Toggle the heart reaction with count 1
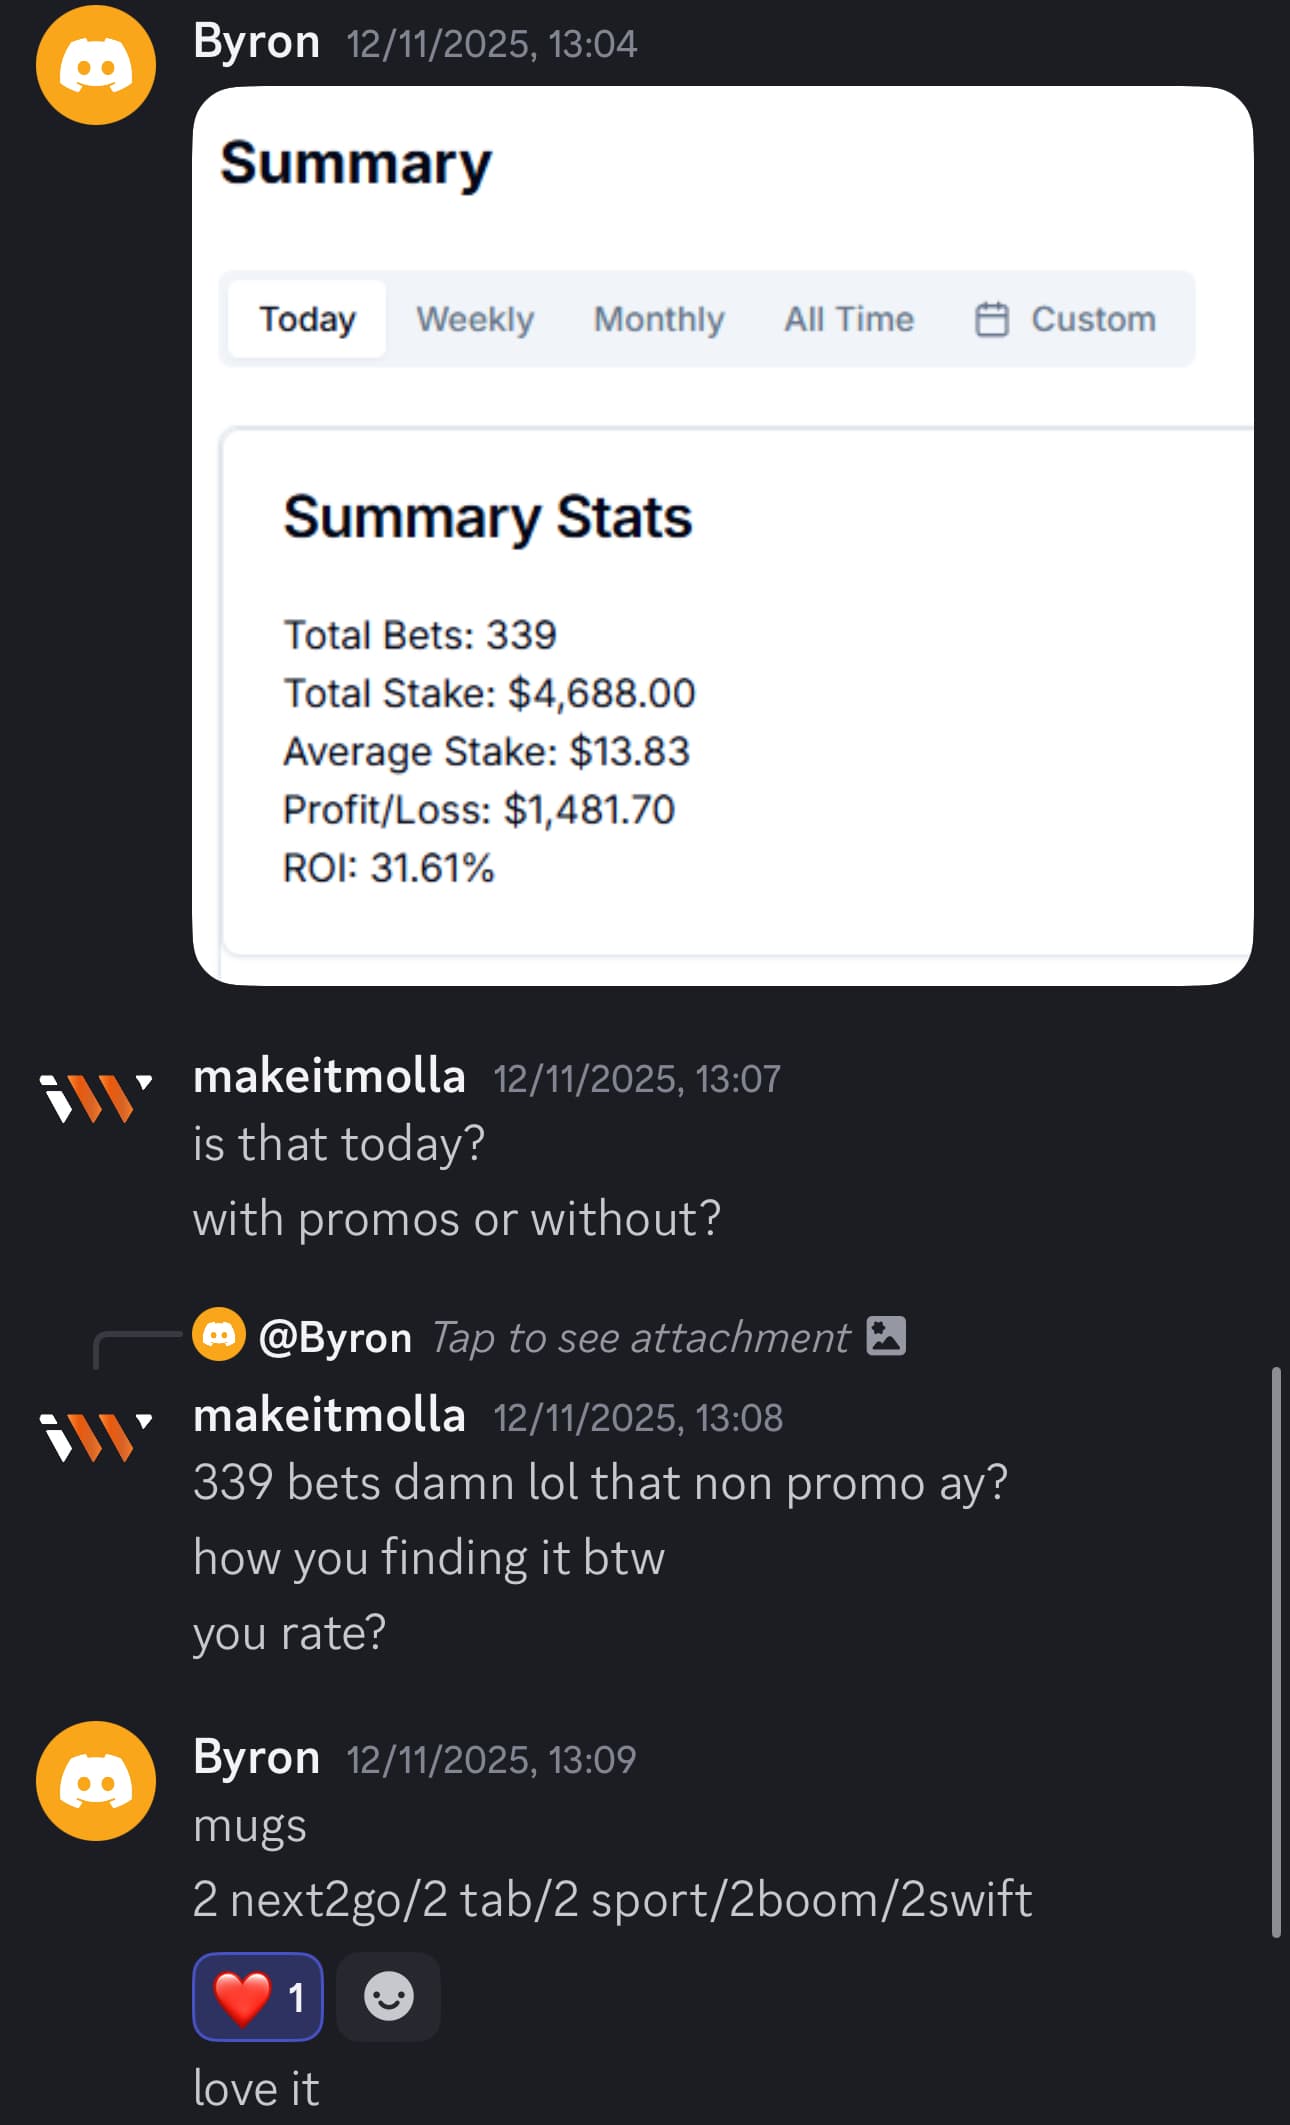The image size is (1290, 2125). point(258,1997)
